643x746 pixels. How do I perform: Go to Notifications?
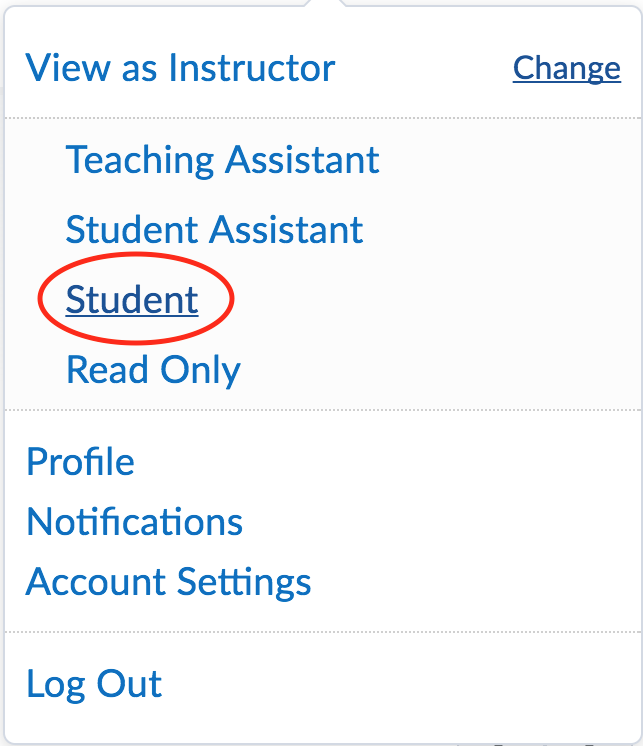tap(134, 522)
